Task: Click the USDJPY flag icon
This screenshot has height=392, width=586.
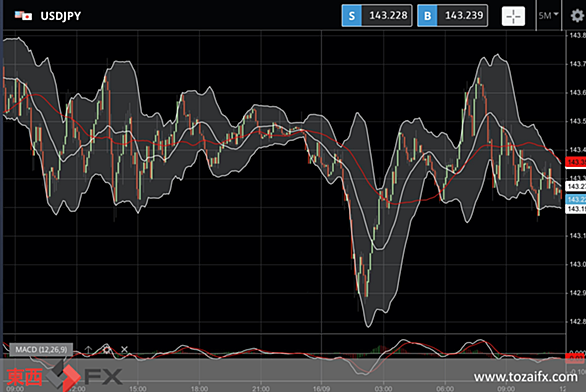Action: pos(23,16)
